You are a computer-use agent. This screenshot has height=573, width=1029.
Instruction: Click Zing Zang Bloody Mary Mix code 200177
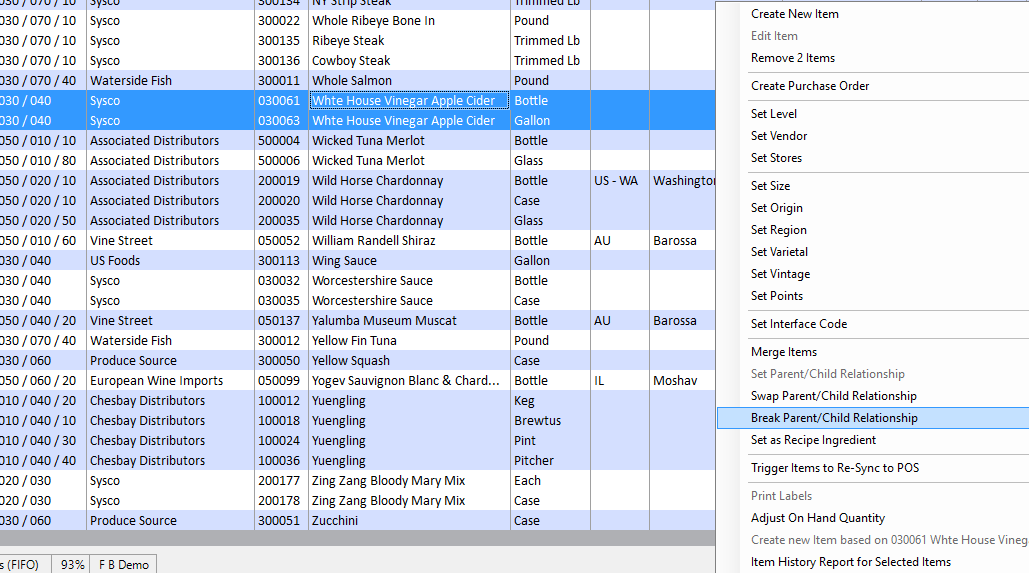pyautogui.click(x=279, y=481)
